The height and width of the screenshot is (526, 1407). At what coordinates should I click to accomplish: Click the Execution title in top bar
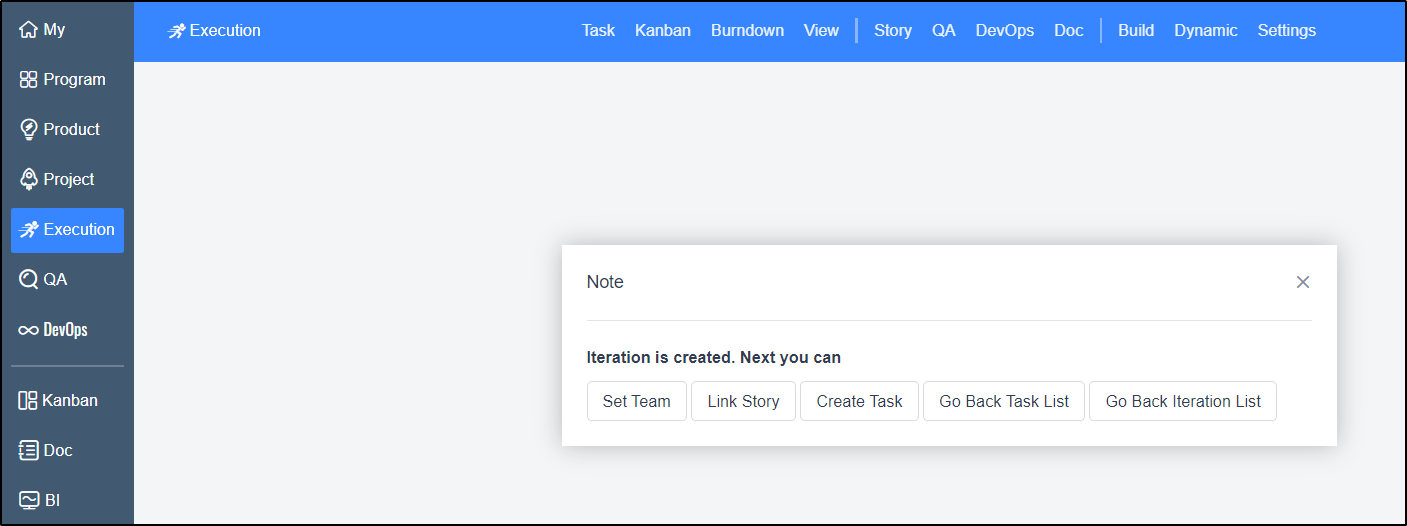(225, 31)
